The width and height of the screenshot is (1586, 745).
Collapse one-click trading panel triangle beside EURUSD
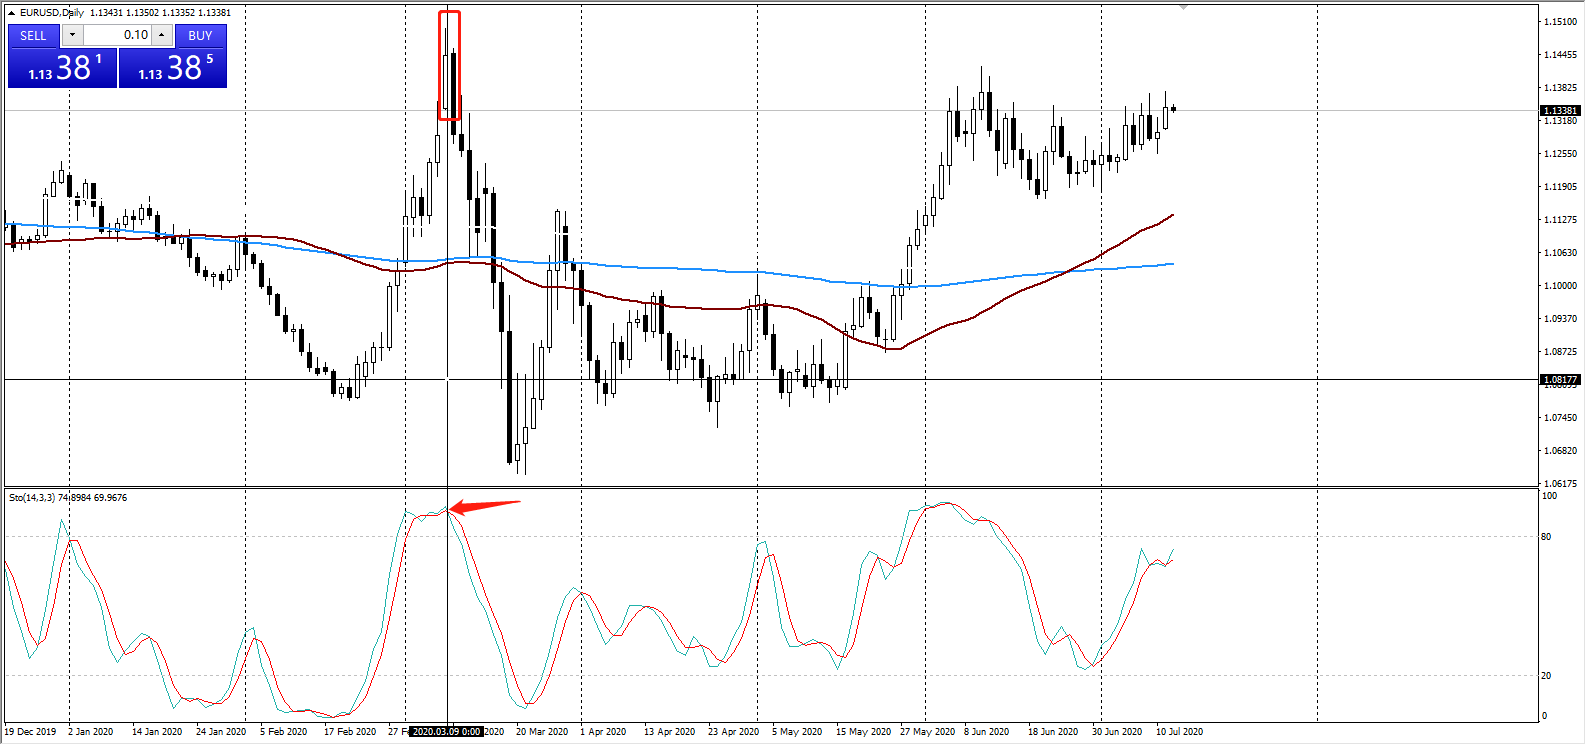(x=12, y=13)
